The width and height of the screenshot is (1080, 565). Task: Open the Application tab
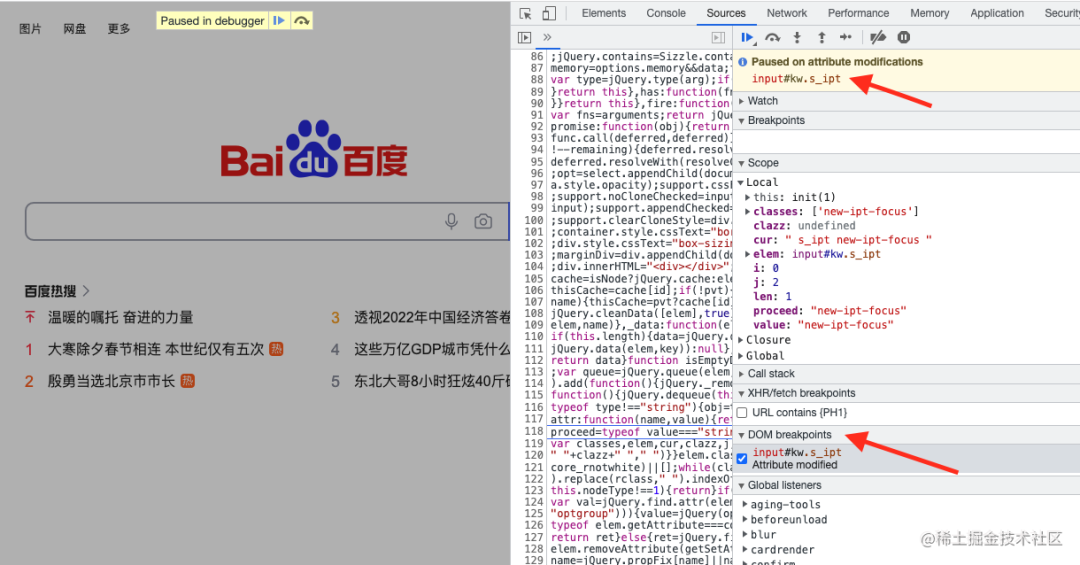997,13
